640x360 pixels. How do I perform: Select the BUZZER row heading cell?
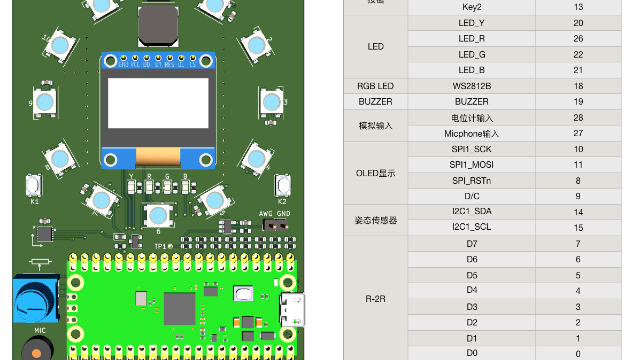coord(375,102)
